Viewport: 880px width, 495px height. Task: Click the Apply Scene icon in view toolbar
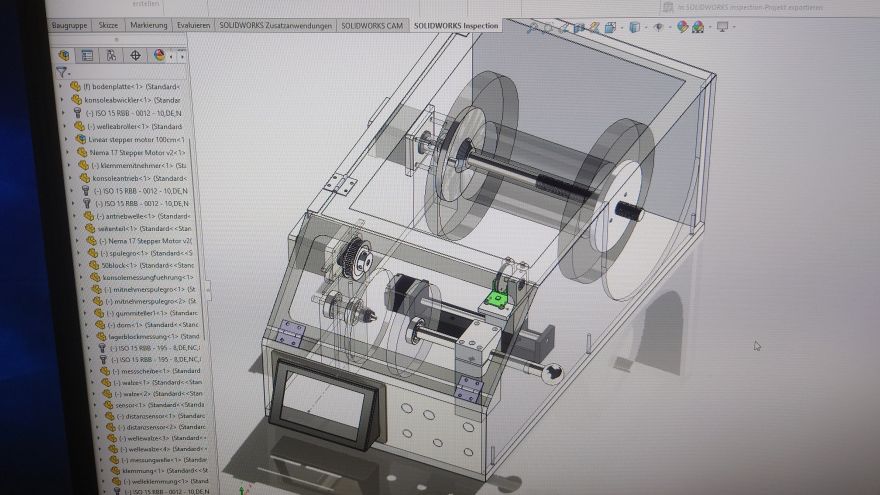(x=698, y=27)
